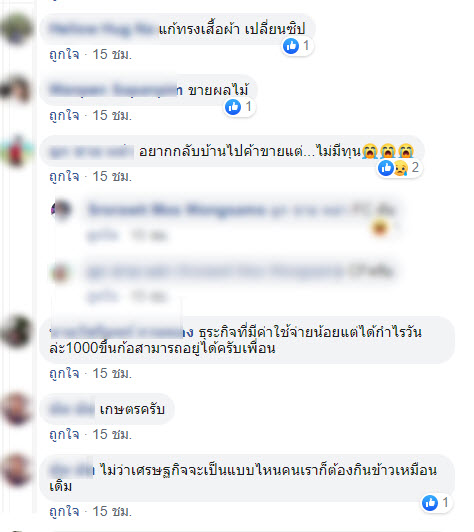The image size is (474, 532).
Task: Like the เกษตรครับ comment
Action: point(64,434)
